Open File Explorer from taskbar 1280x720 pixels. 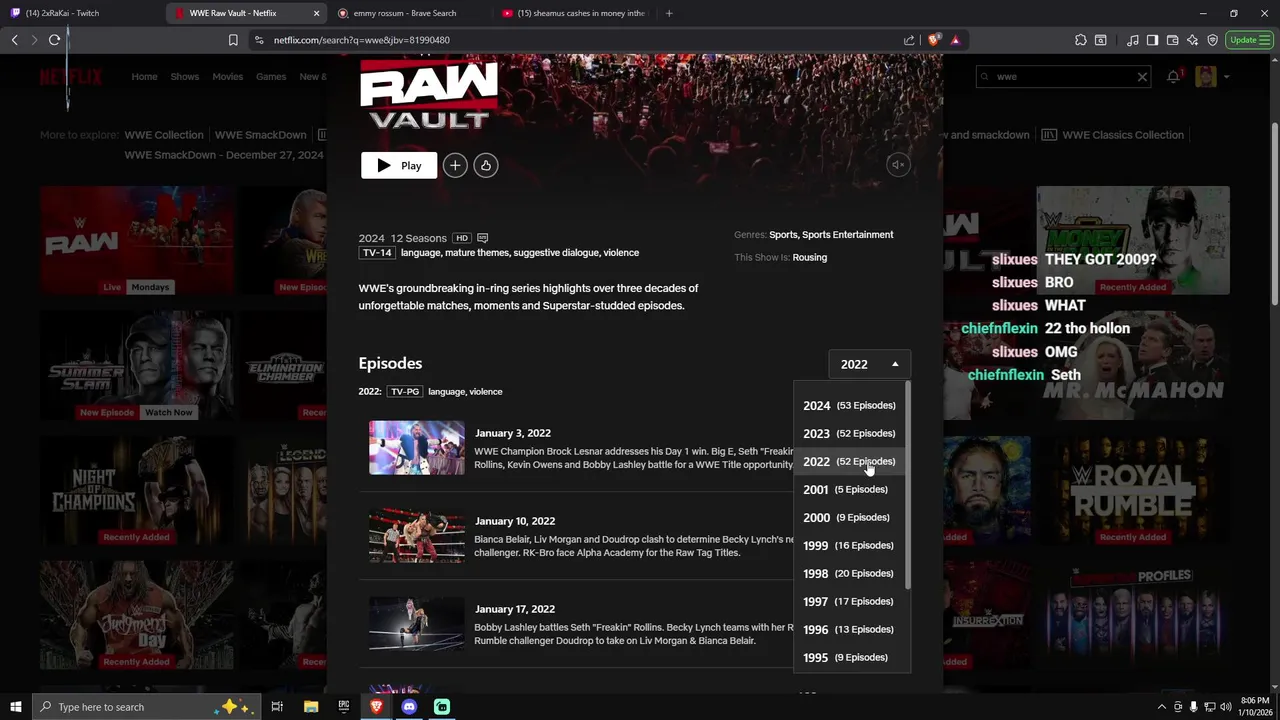[x=311, y=707]
